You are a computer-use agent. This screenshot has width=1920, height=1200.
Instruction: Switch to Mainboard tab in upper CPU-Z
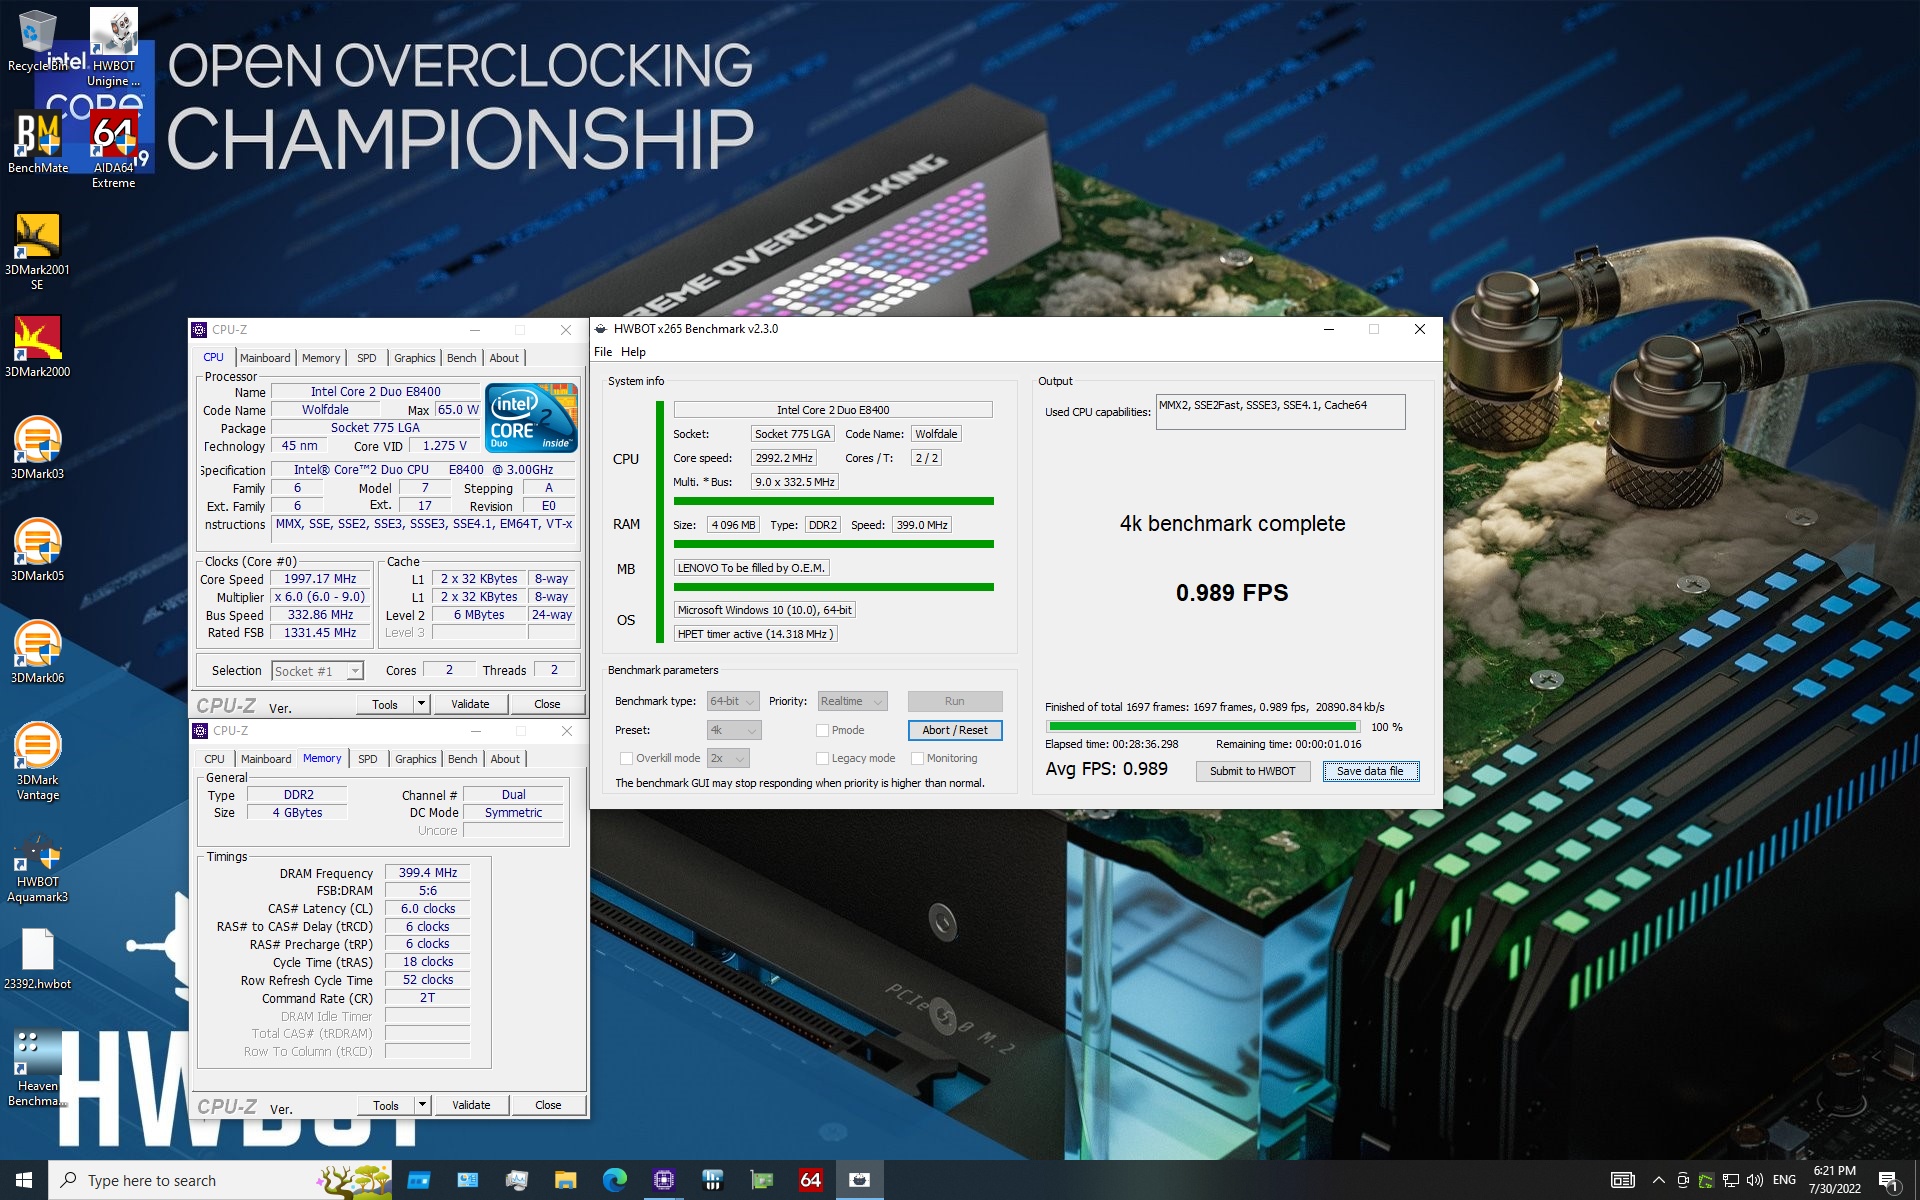tap(265, 358)
